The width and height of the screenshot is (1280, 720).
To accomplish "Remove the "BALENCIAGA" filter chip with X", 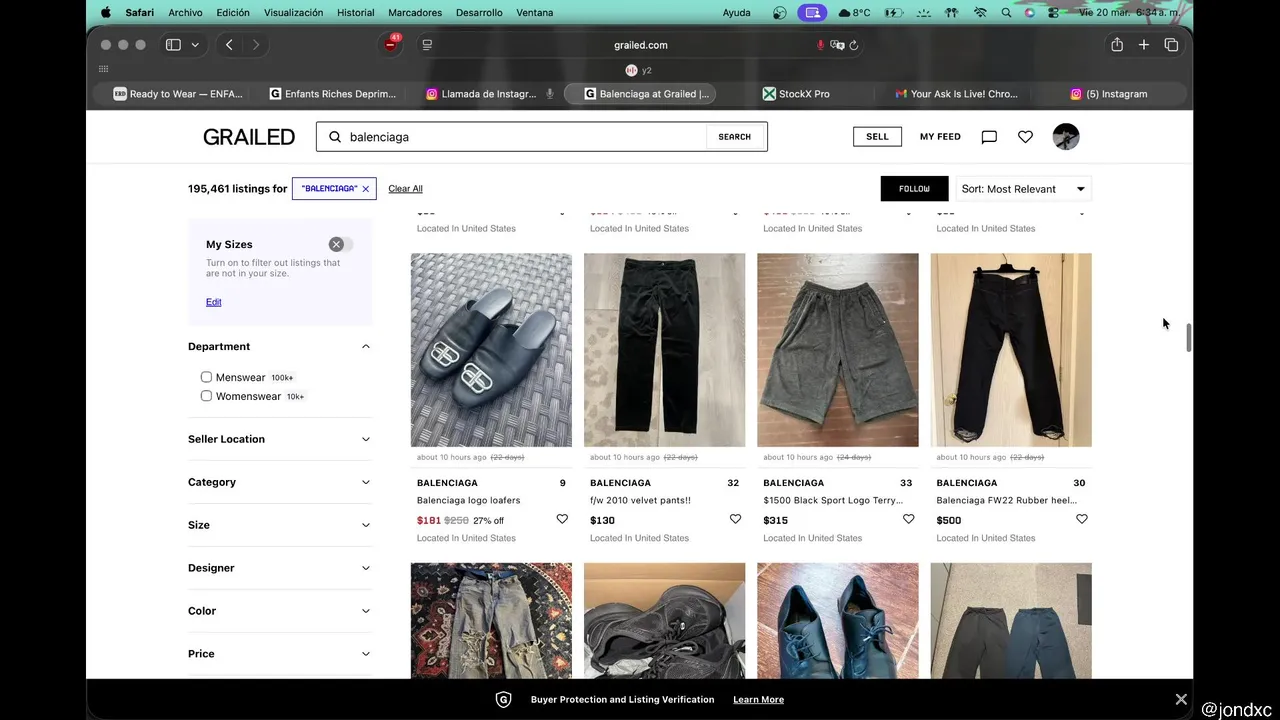I will click(x=366, y=189).
